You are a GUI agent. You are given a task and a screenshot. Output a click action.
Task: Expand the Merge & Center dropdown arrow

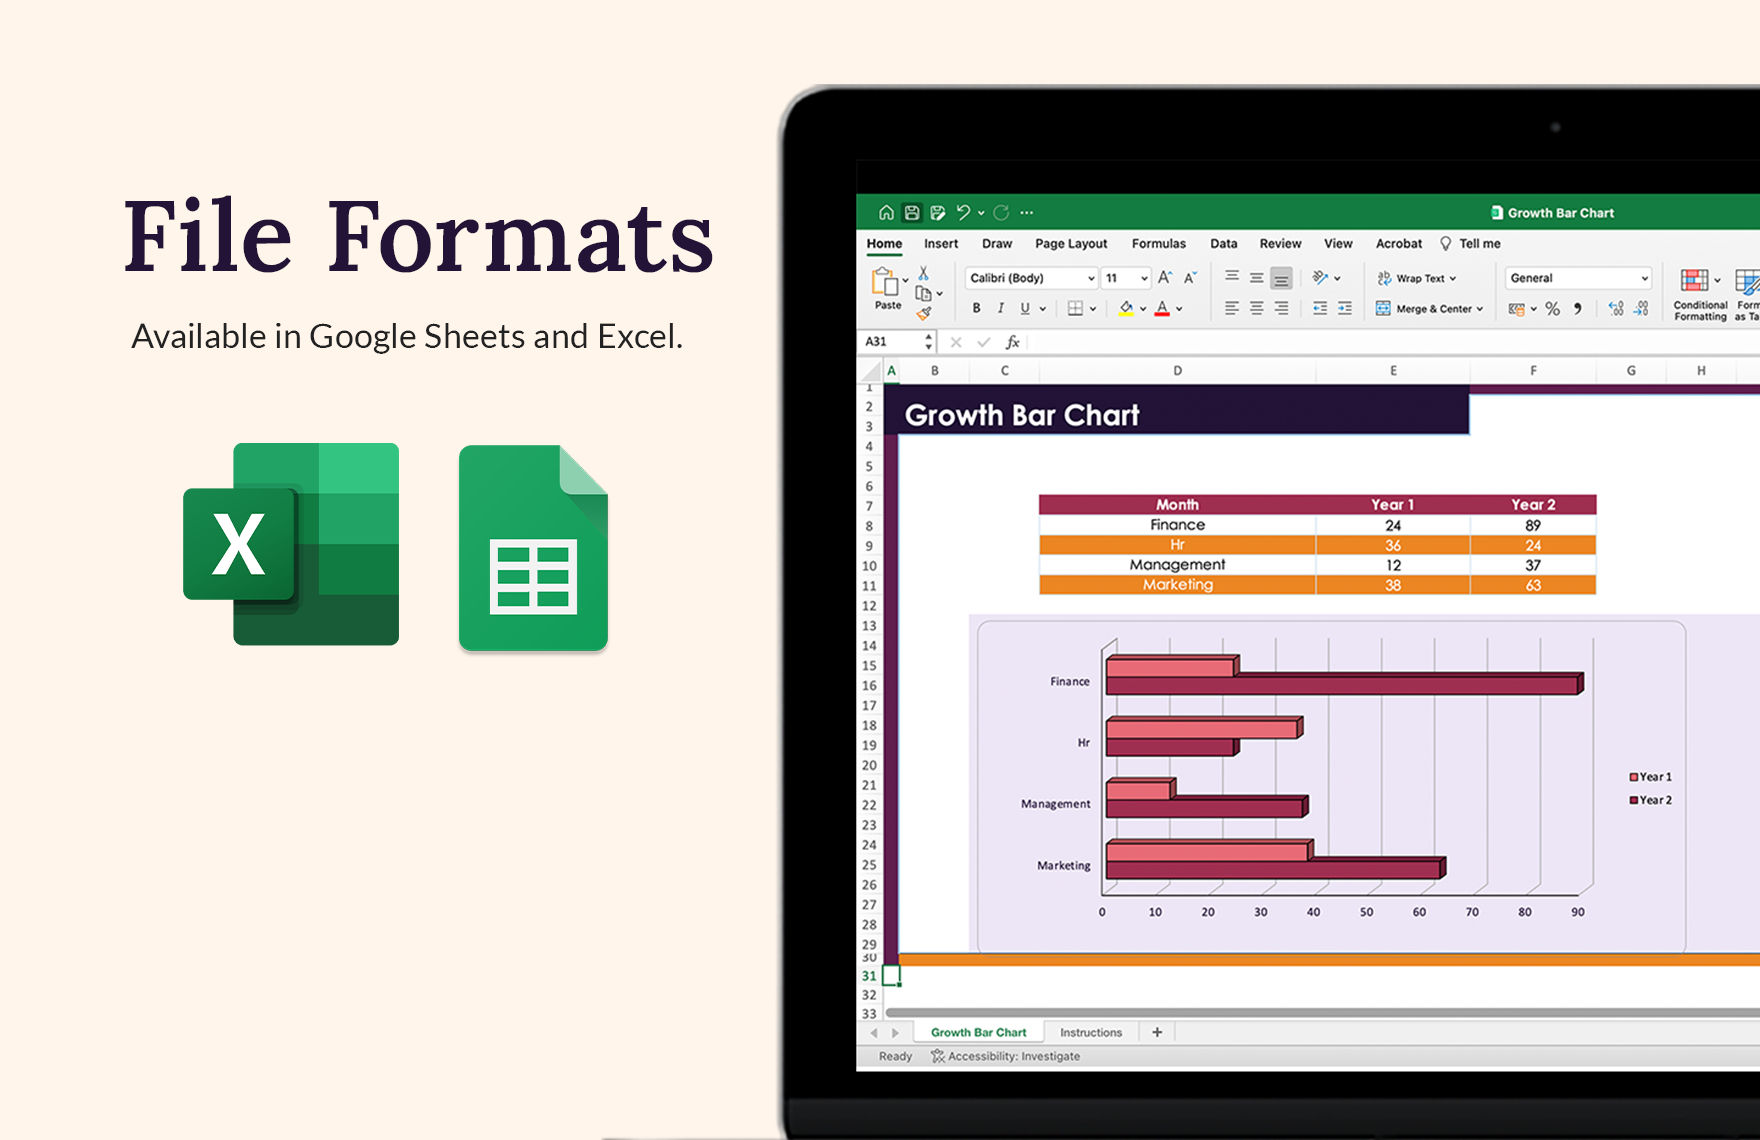[1480, 309]
